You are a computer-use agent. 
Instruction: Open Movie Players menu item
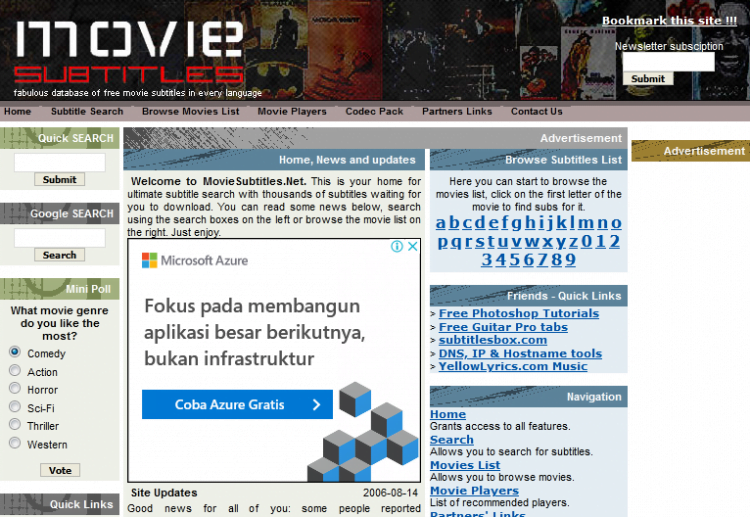[x=292, y=111]
